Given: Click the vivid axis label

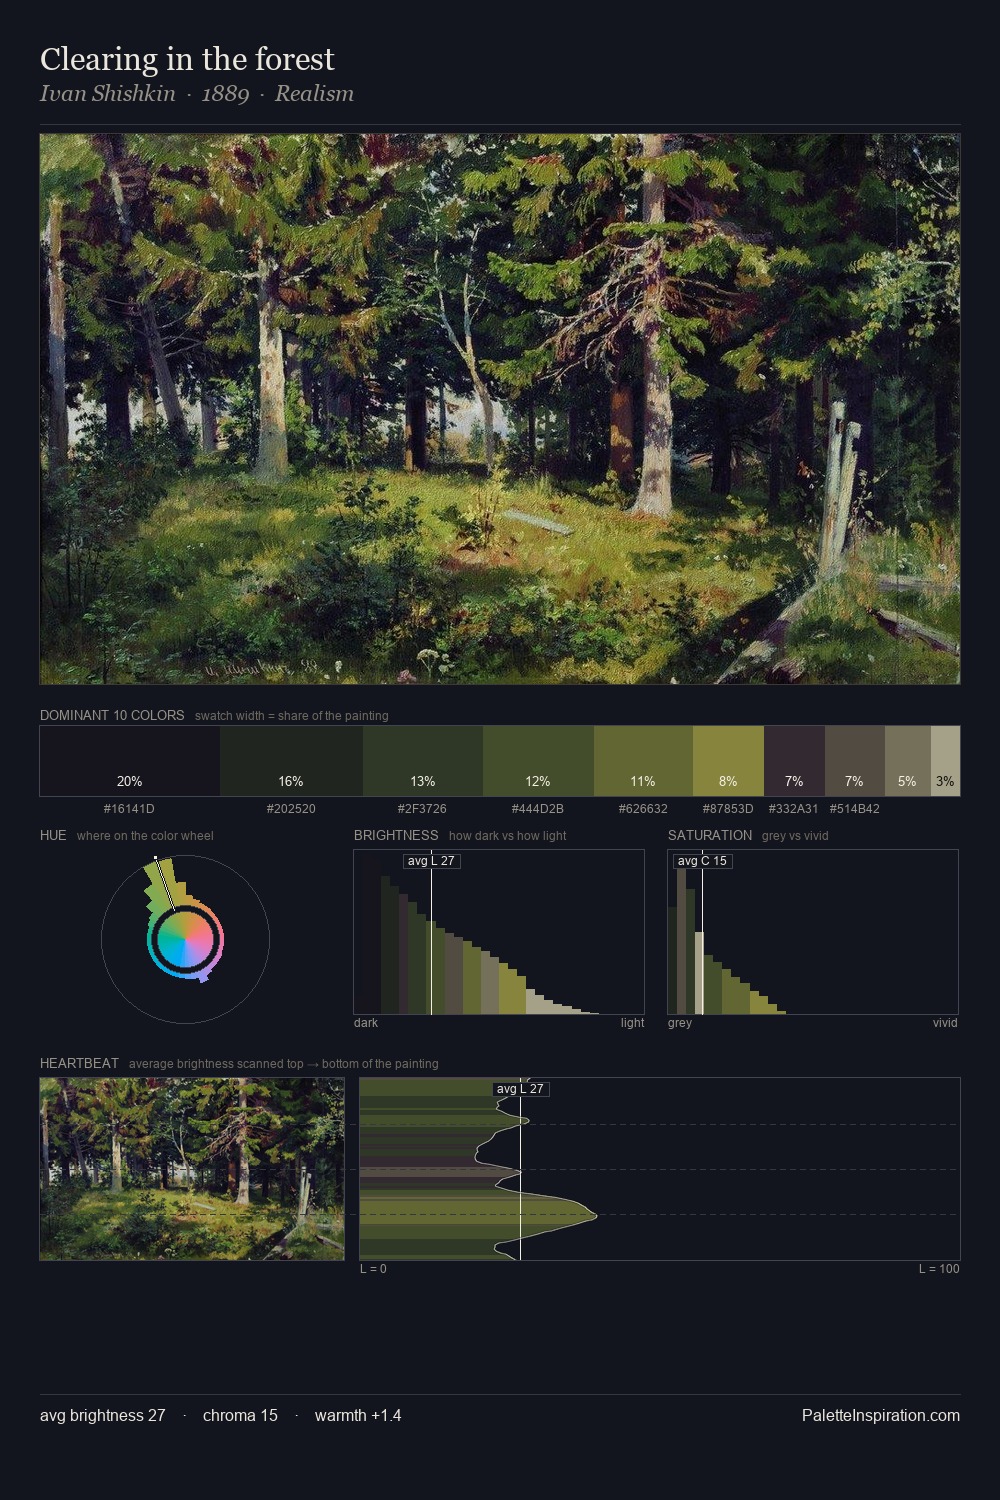Looking at the screenshot, I should coord(945,1023).
